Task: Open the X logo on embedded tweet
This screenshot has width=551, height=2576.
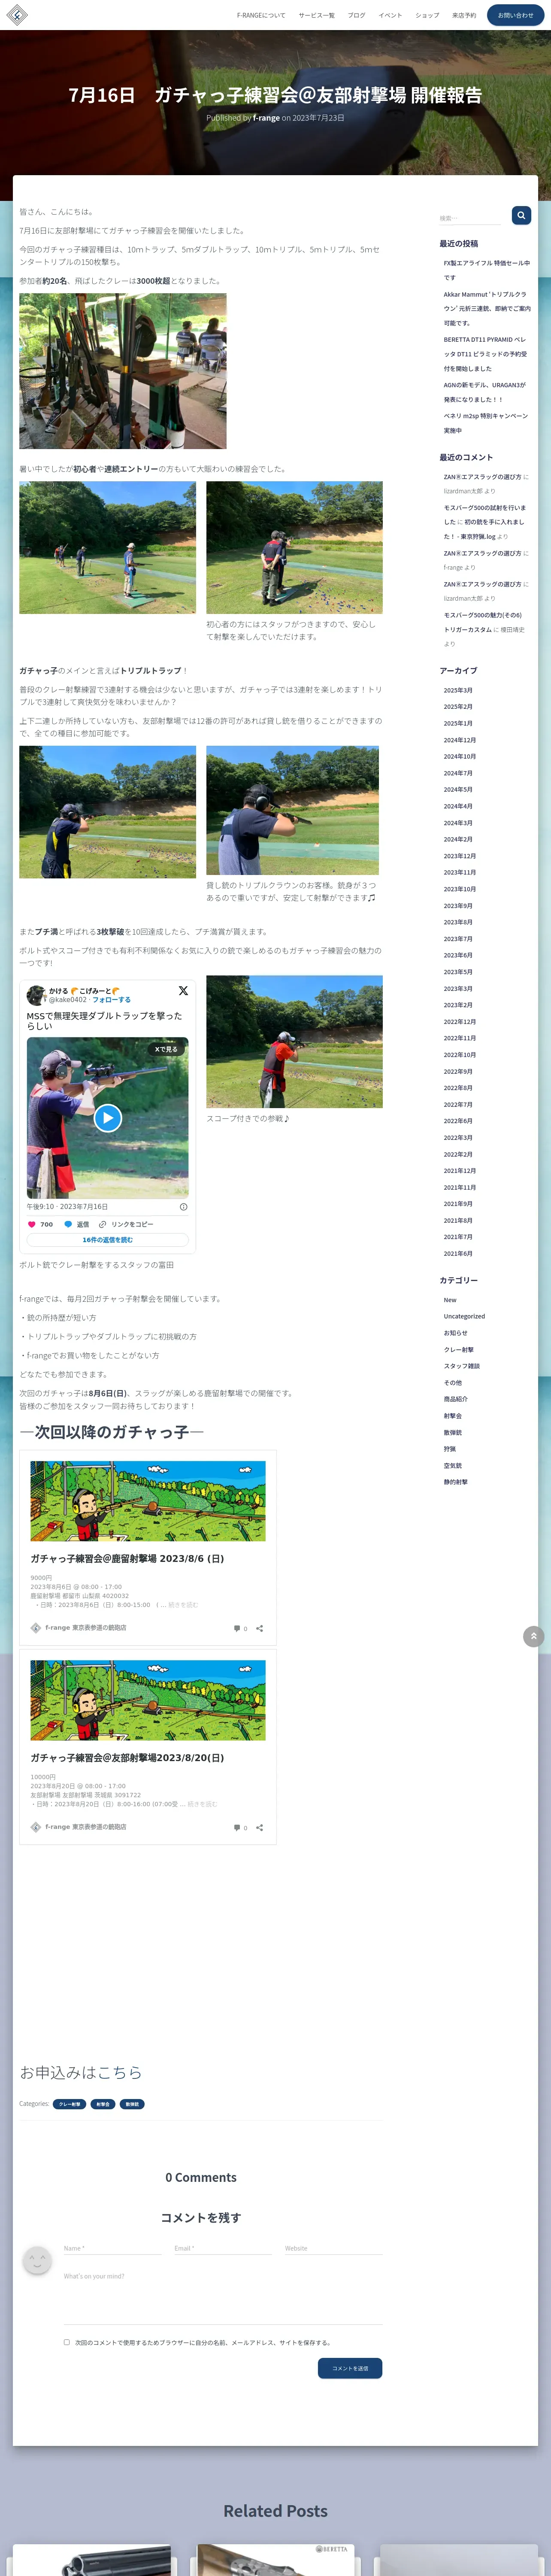Action: click(183, 991)
